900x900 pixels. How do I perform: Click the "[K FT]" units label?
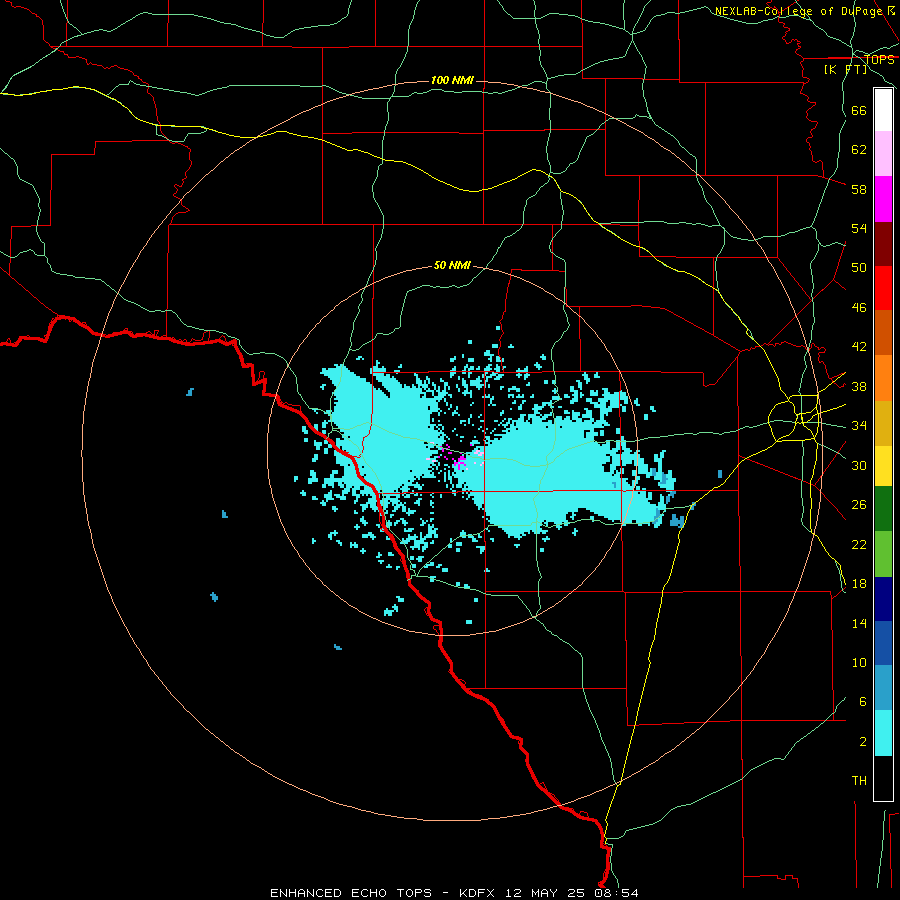[x=846, y=69]
